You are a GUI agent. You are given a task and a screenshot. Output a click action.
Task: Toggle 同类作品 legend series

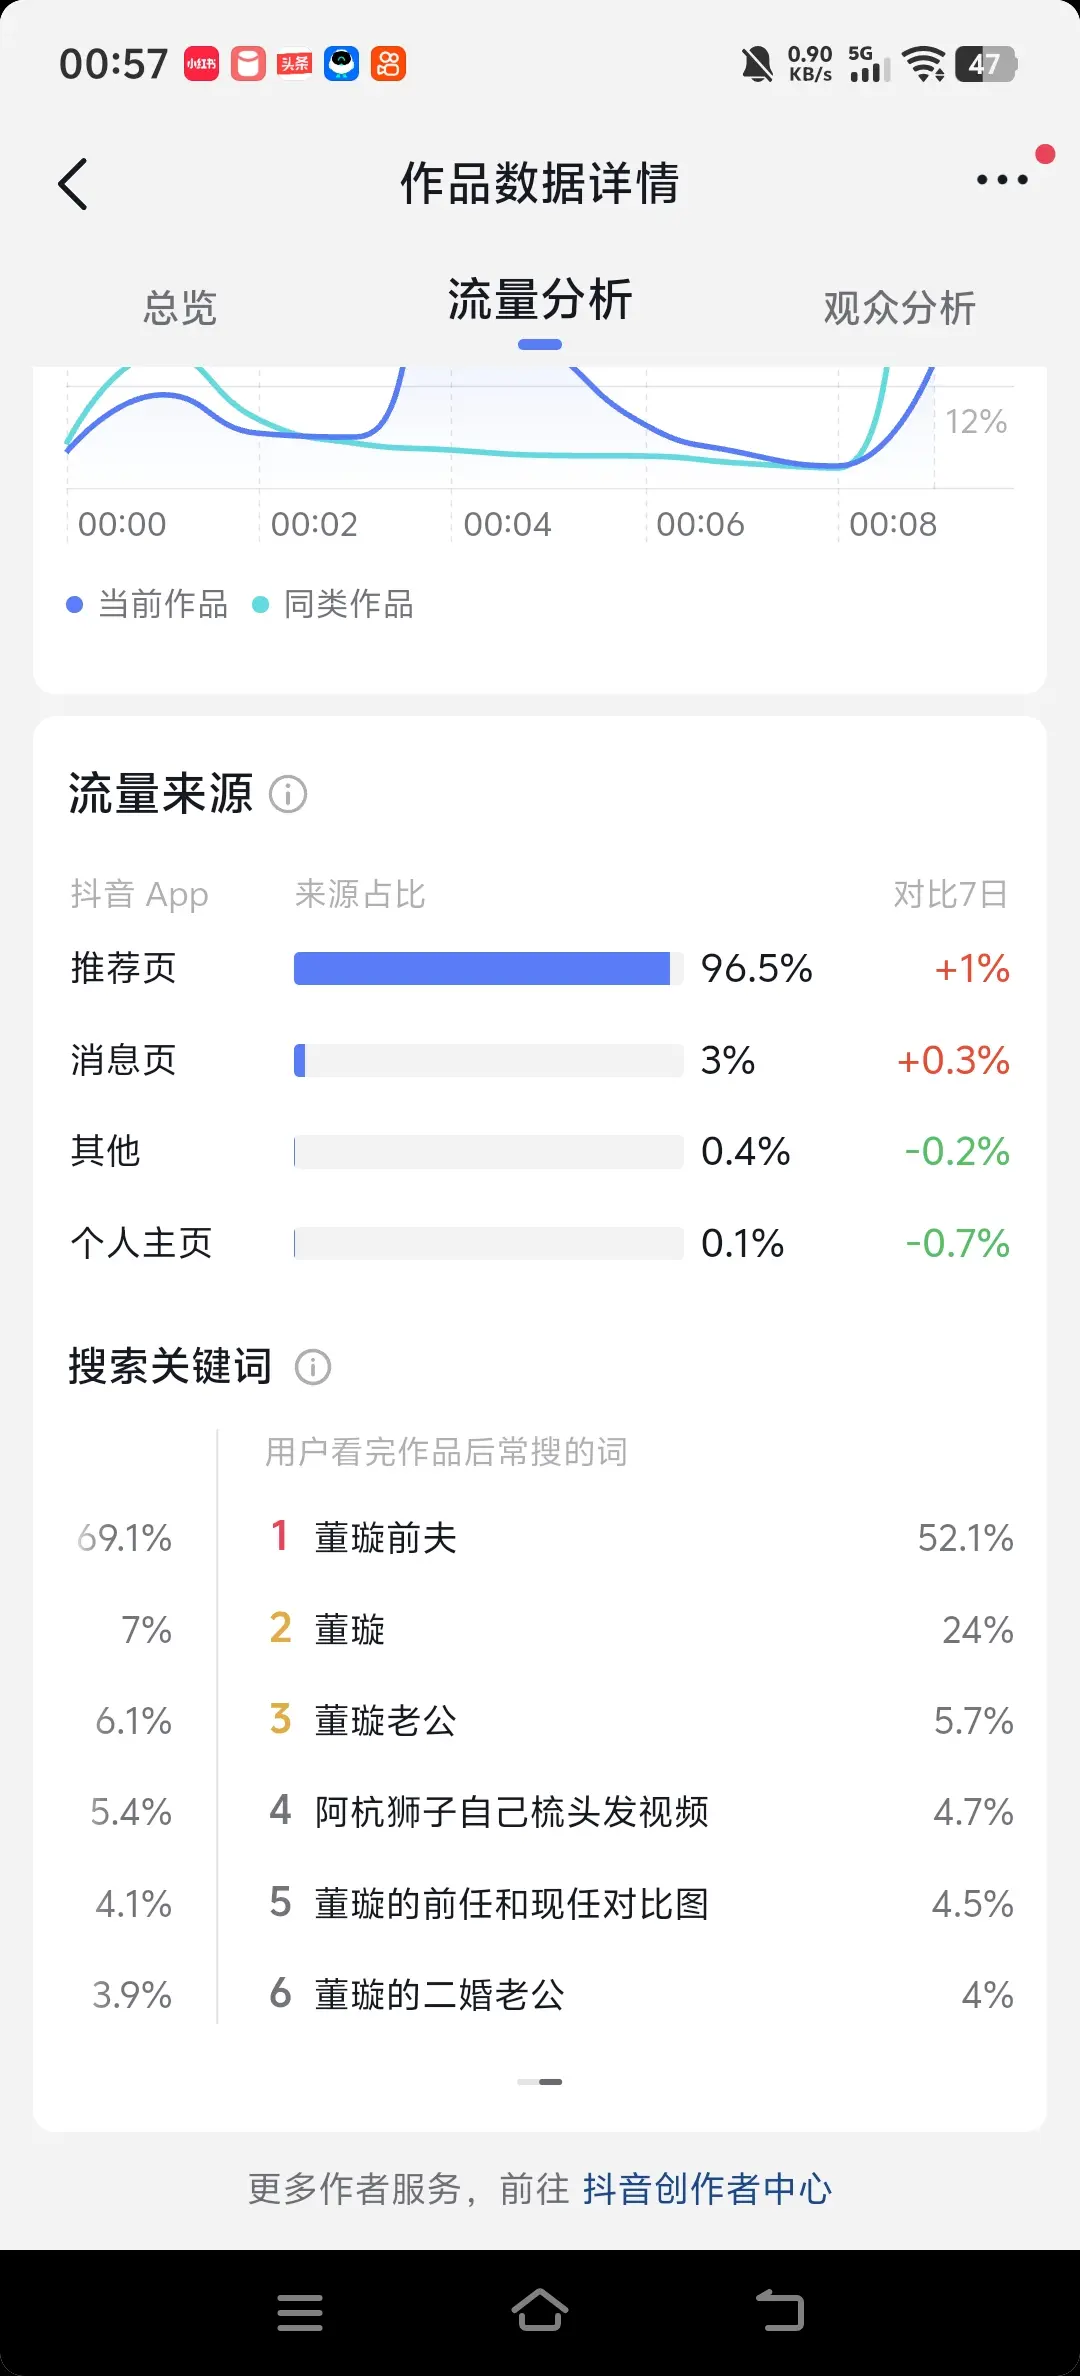(x=334, y=604)
